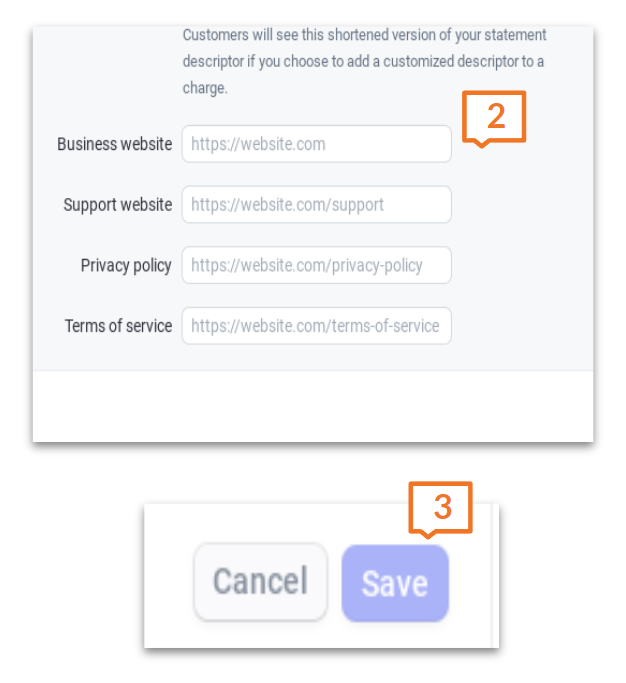Click the word 'charge.' in the description

pos(205,88)
